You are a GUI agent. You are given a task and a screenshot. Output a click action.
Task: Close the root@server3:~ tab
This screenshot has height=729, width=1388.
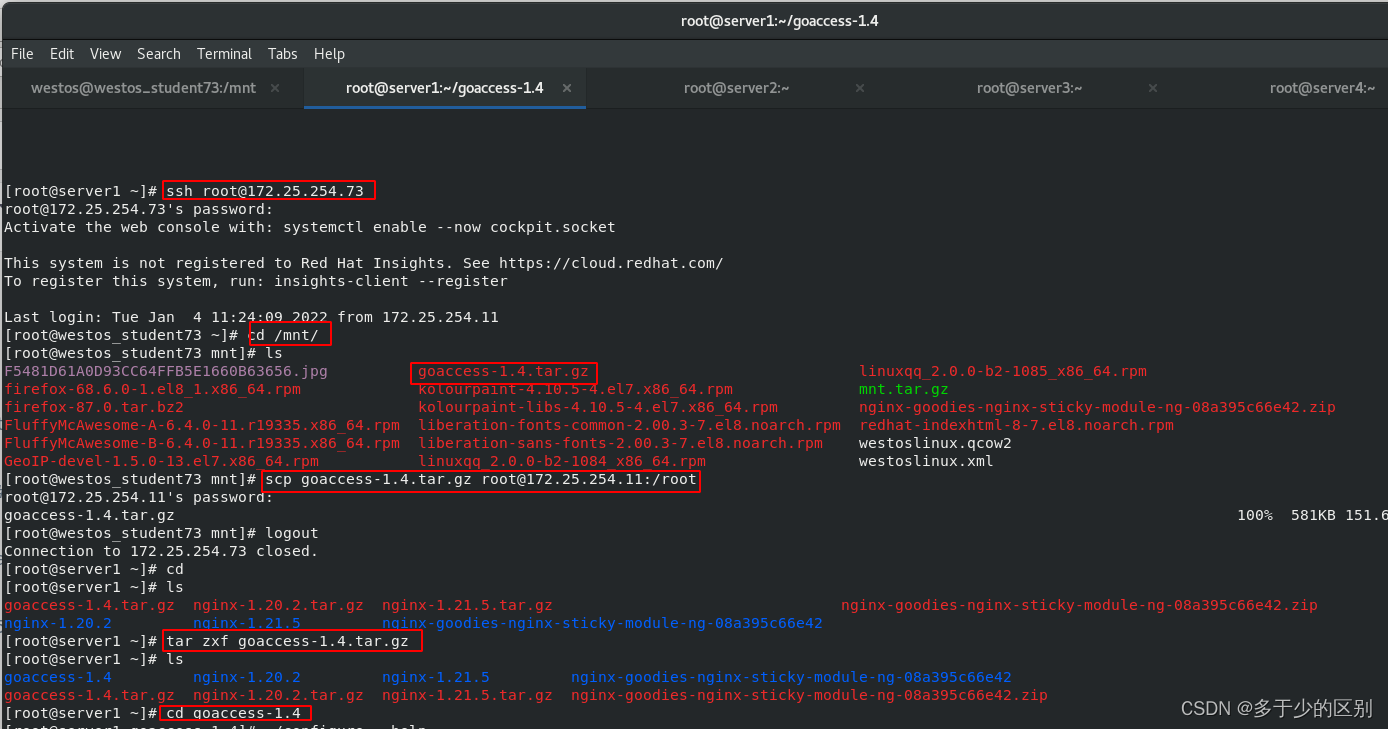coord(1153,88)
